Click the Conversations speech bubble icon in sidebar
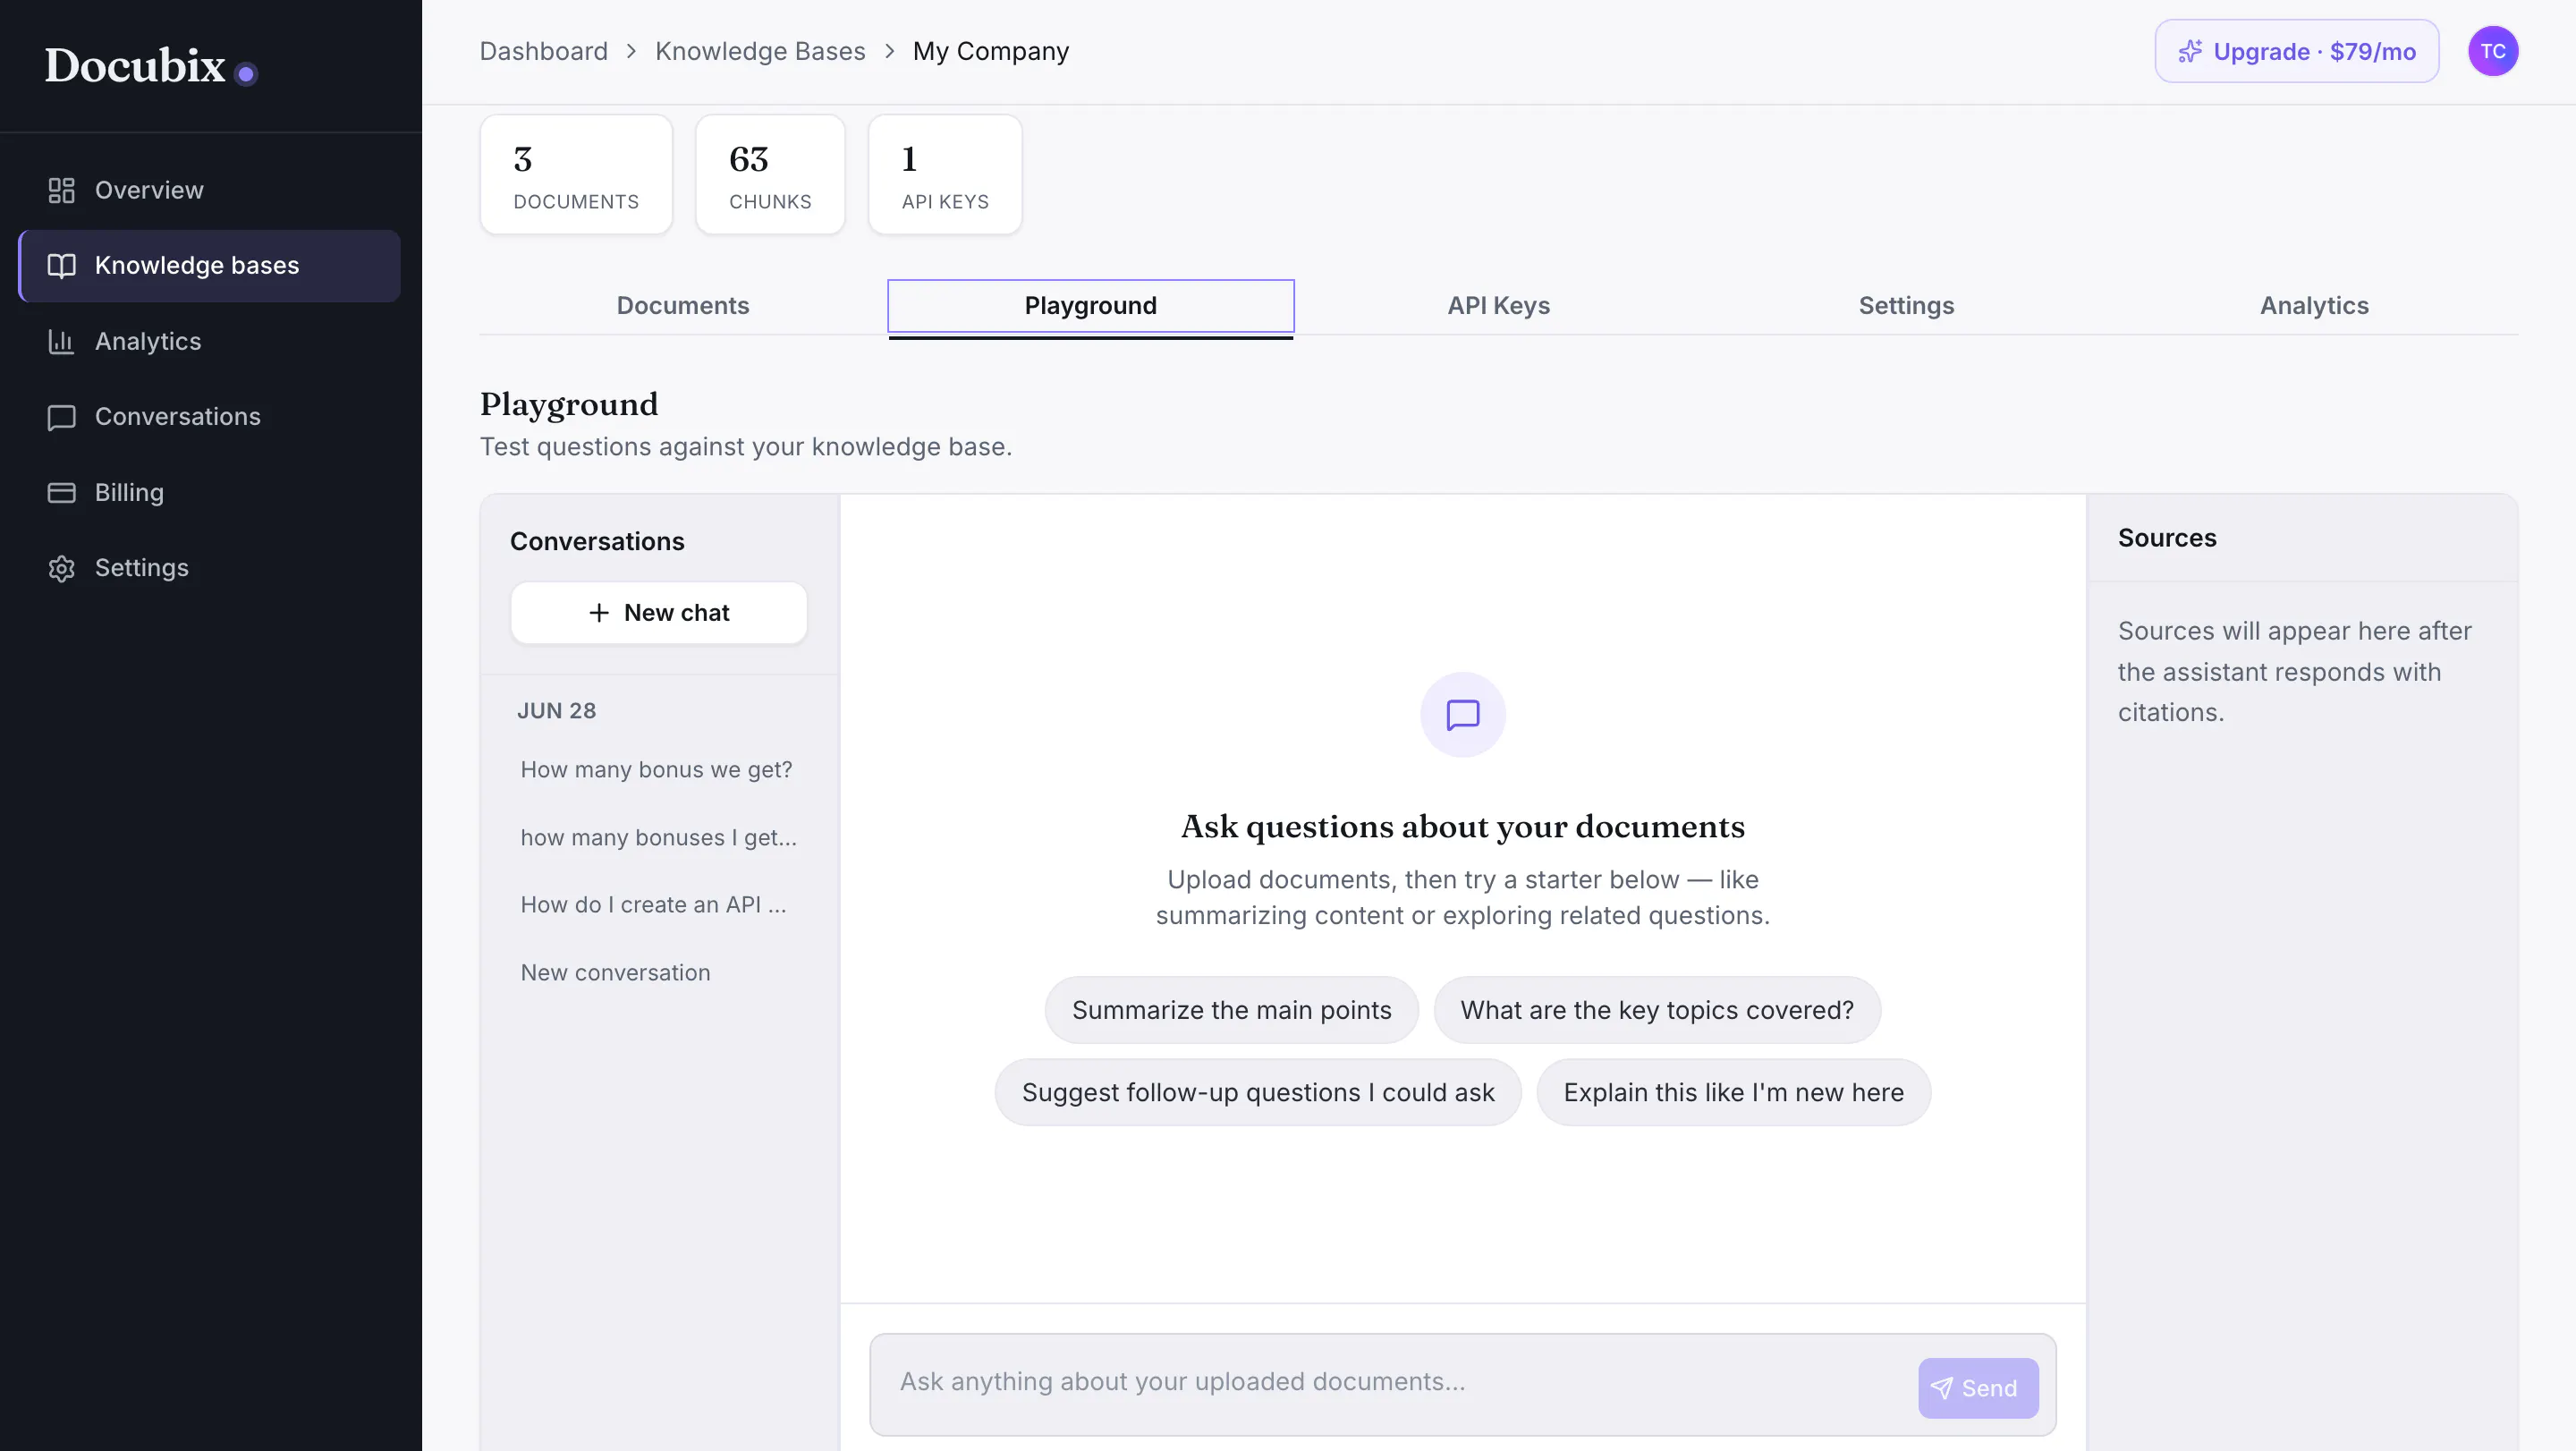Viewport: 2576px width, 1451px height. coord(61,417)
